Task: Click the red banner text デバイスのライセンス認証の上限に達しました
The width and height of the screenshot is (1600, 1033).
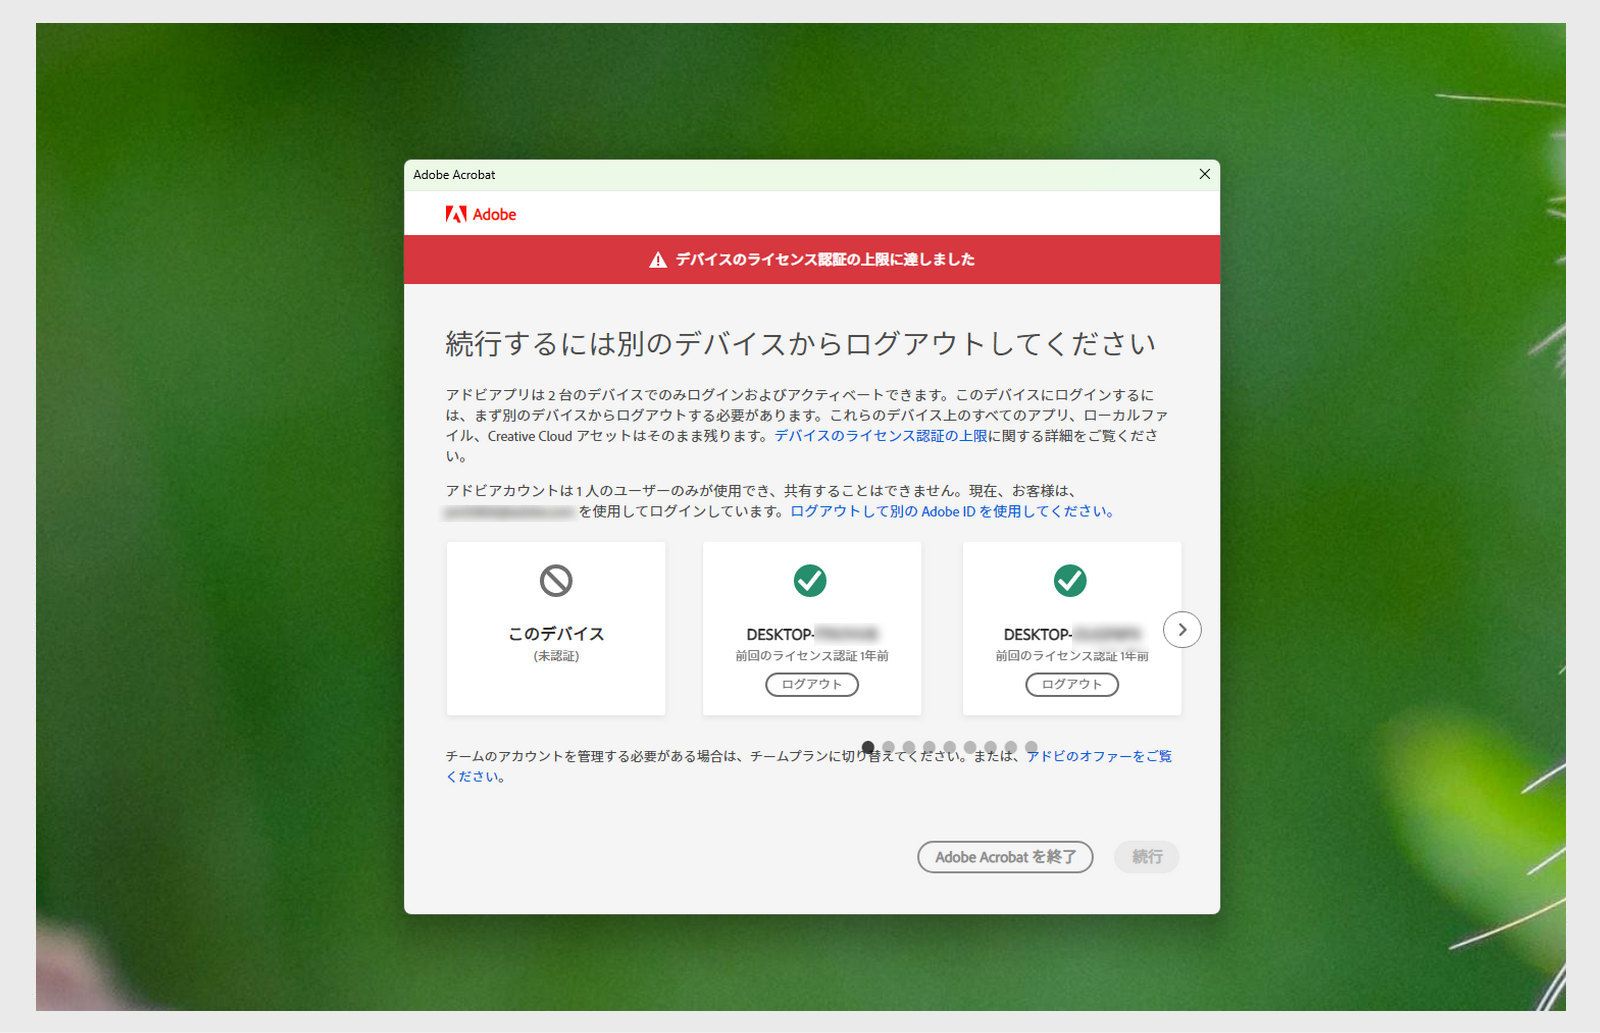Action: [825, 260]
